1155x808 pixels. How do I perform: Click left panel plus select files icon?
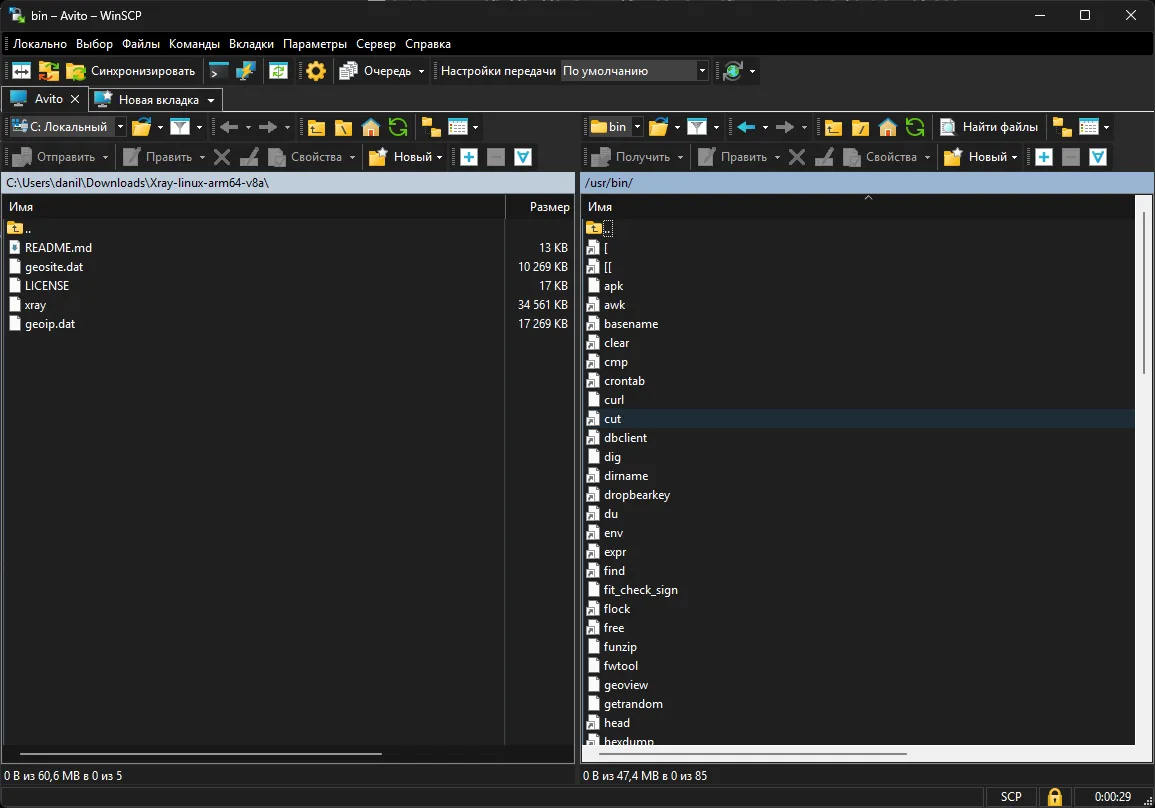469,156
